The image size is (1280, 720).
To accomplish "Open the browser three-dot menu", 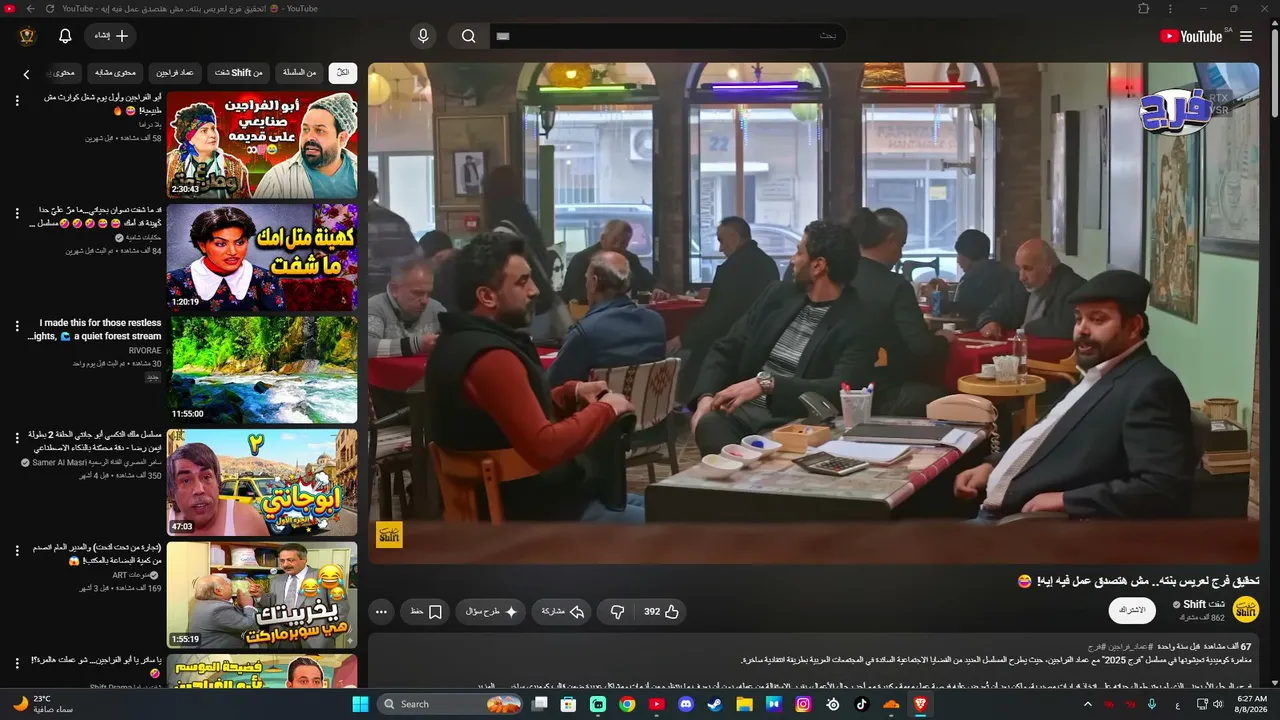I will [x=1171, y=9].
